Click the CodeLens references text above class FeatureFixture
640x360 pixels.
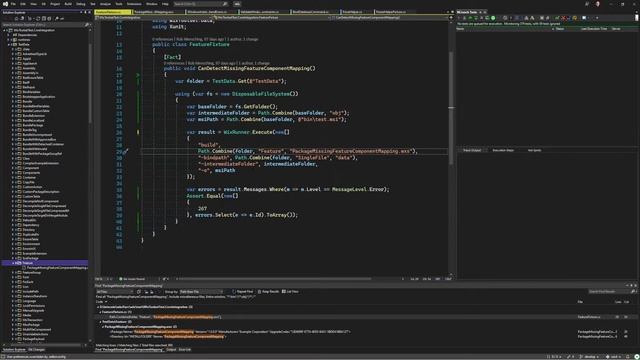[x=205, y=39]
